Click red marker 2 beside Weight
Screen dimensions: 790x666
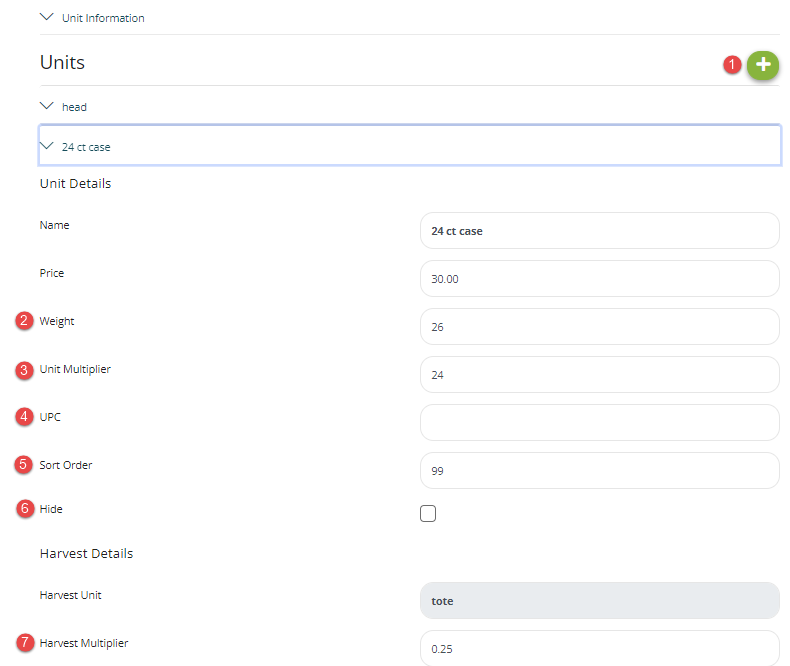[24, 321]
